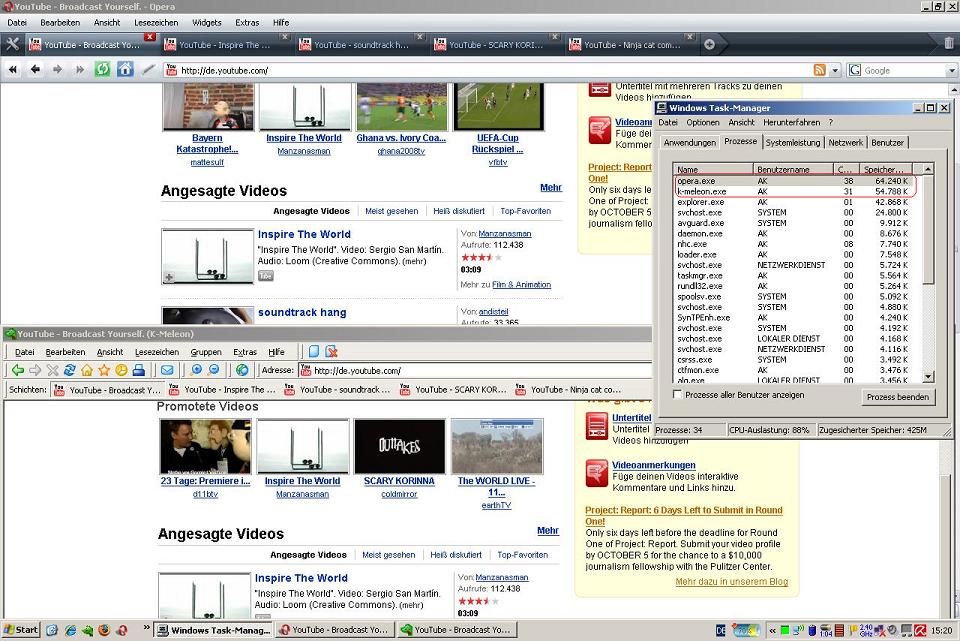
Task: Expand hidden system tray icons arrow
Action: 772,630
